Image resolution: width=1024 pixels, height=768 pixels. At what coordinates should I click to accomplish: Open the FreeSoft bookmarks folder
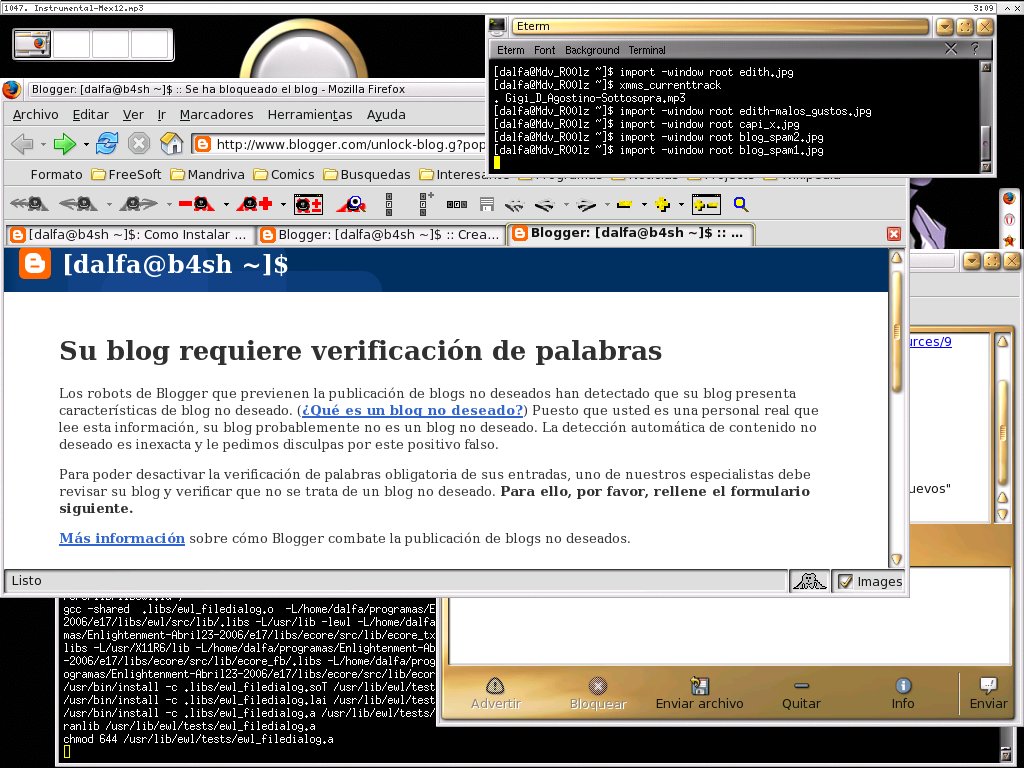coord(127,174)
